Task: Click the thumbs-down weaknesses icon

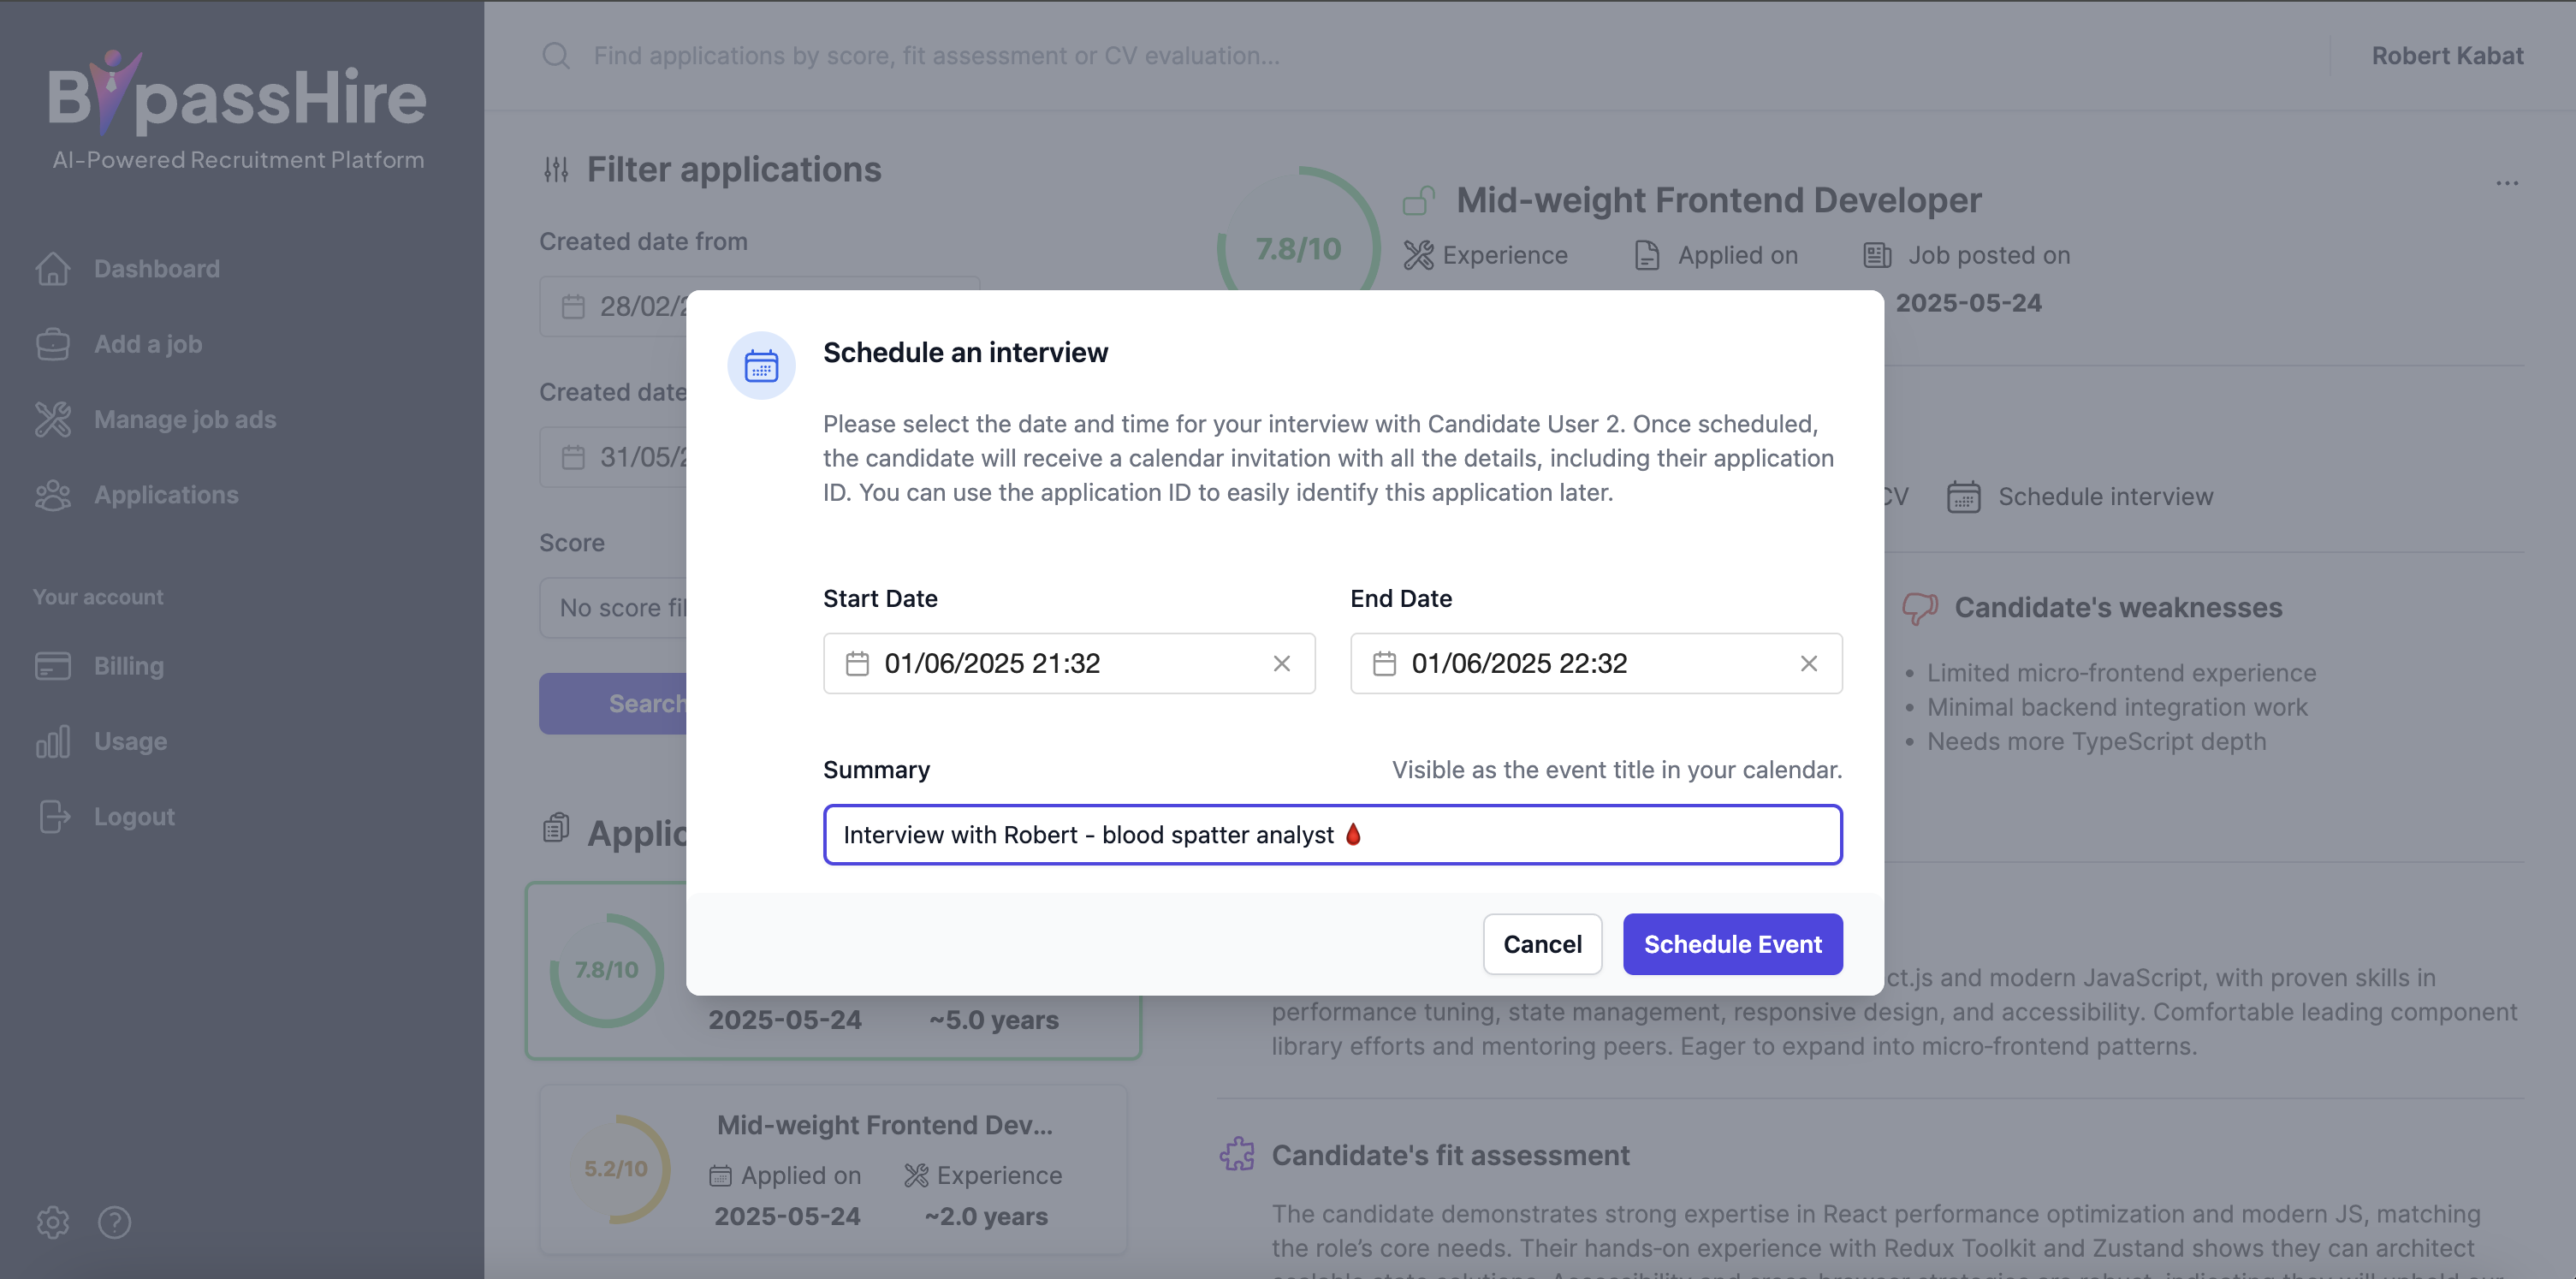Action: (1919, 608)
